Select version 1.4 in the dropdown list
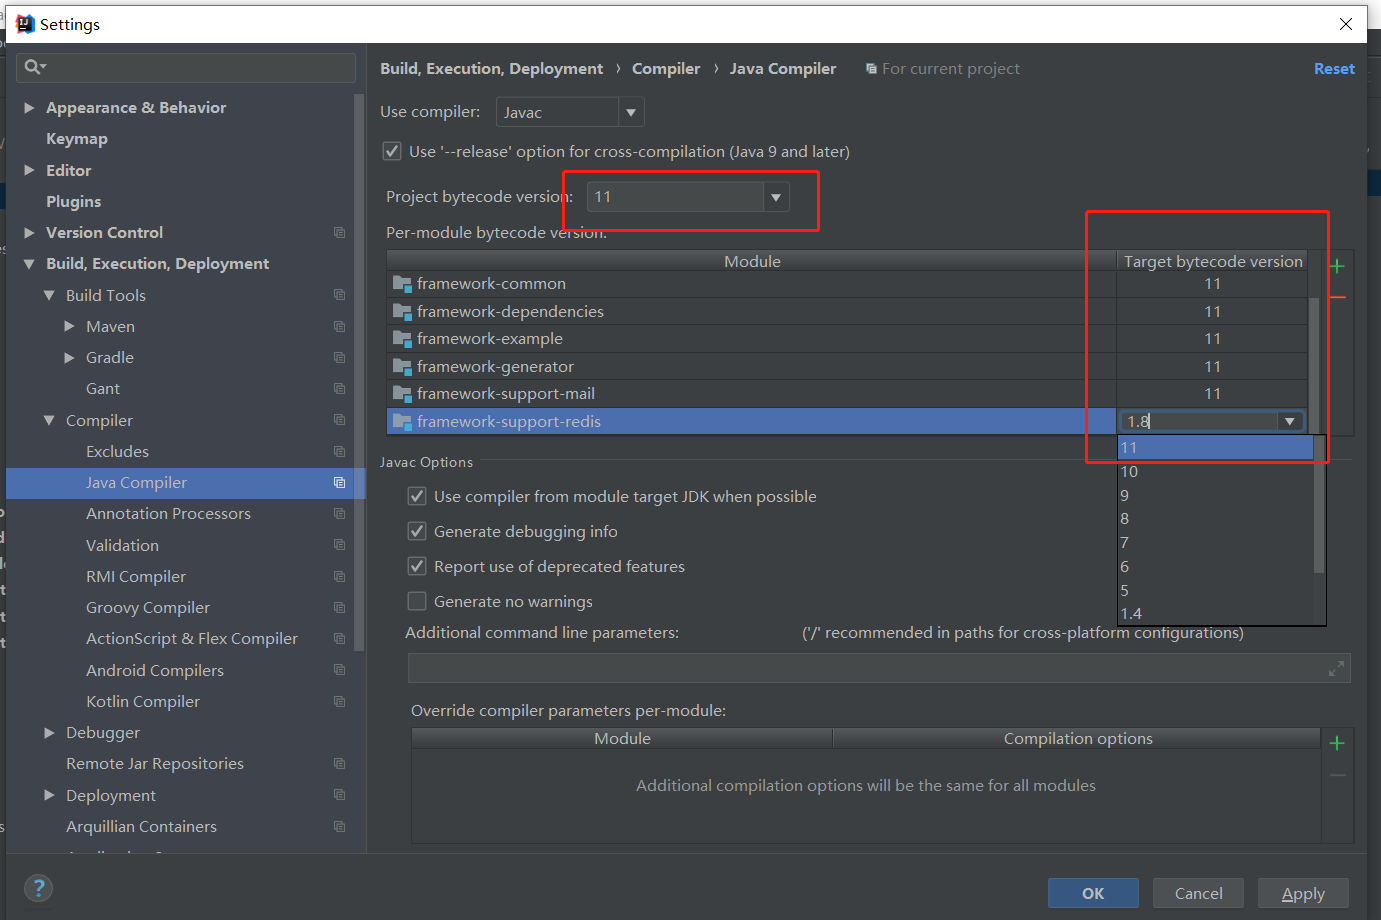The height and width of the screenshot is (920, 1381). pyautogui.click(x=1215, y=614)
